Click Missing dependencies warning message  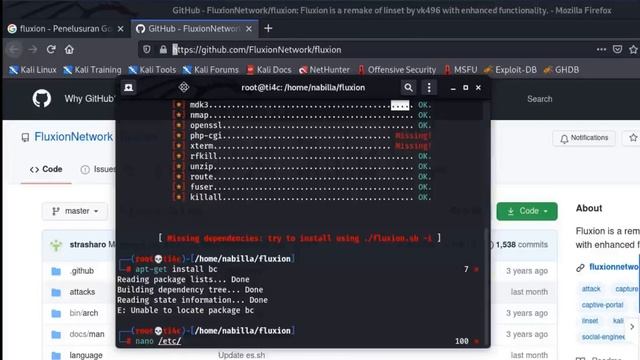tap(300, 238)
